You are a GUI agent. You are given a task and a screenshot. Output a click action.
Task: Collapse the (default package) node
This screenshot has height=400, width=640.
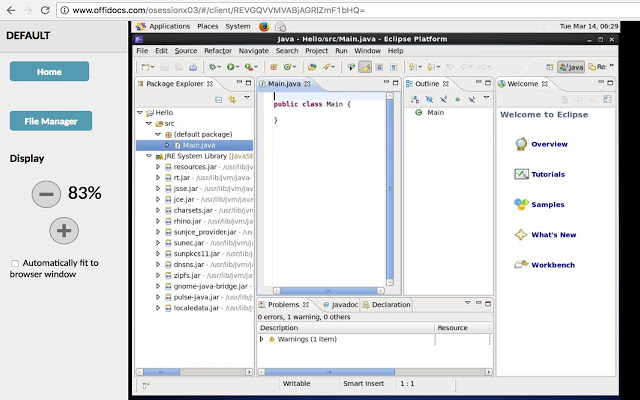(158, 134)
